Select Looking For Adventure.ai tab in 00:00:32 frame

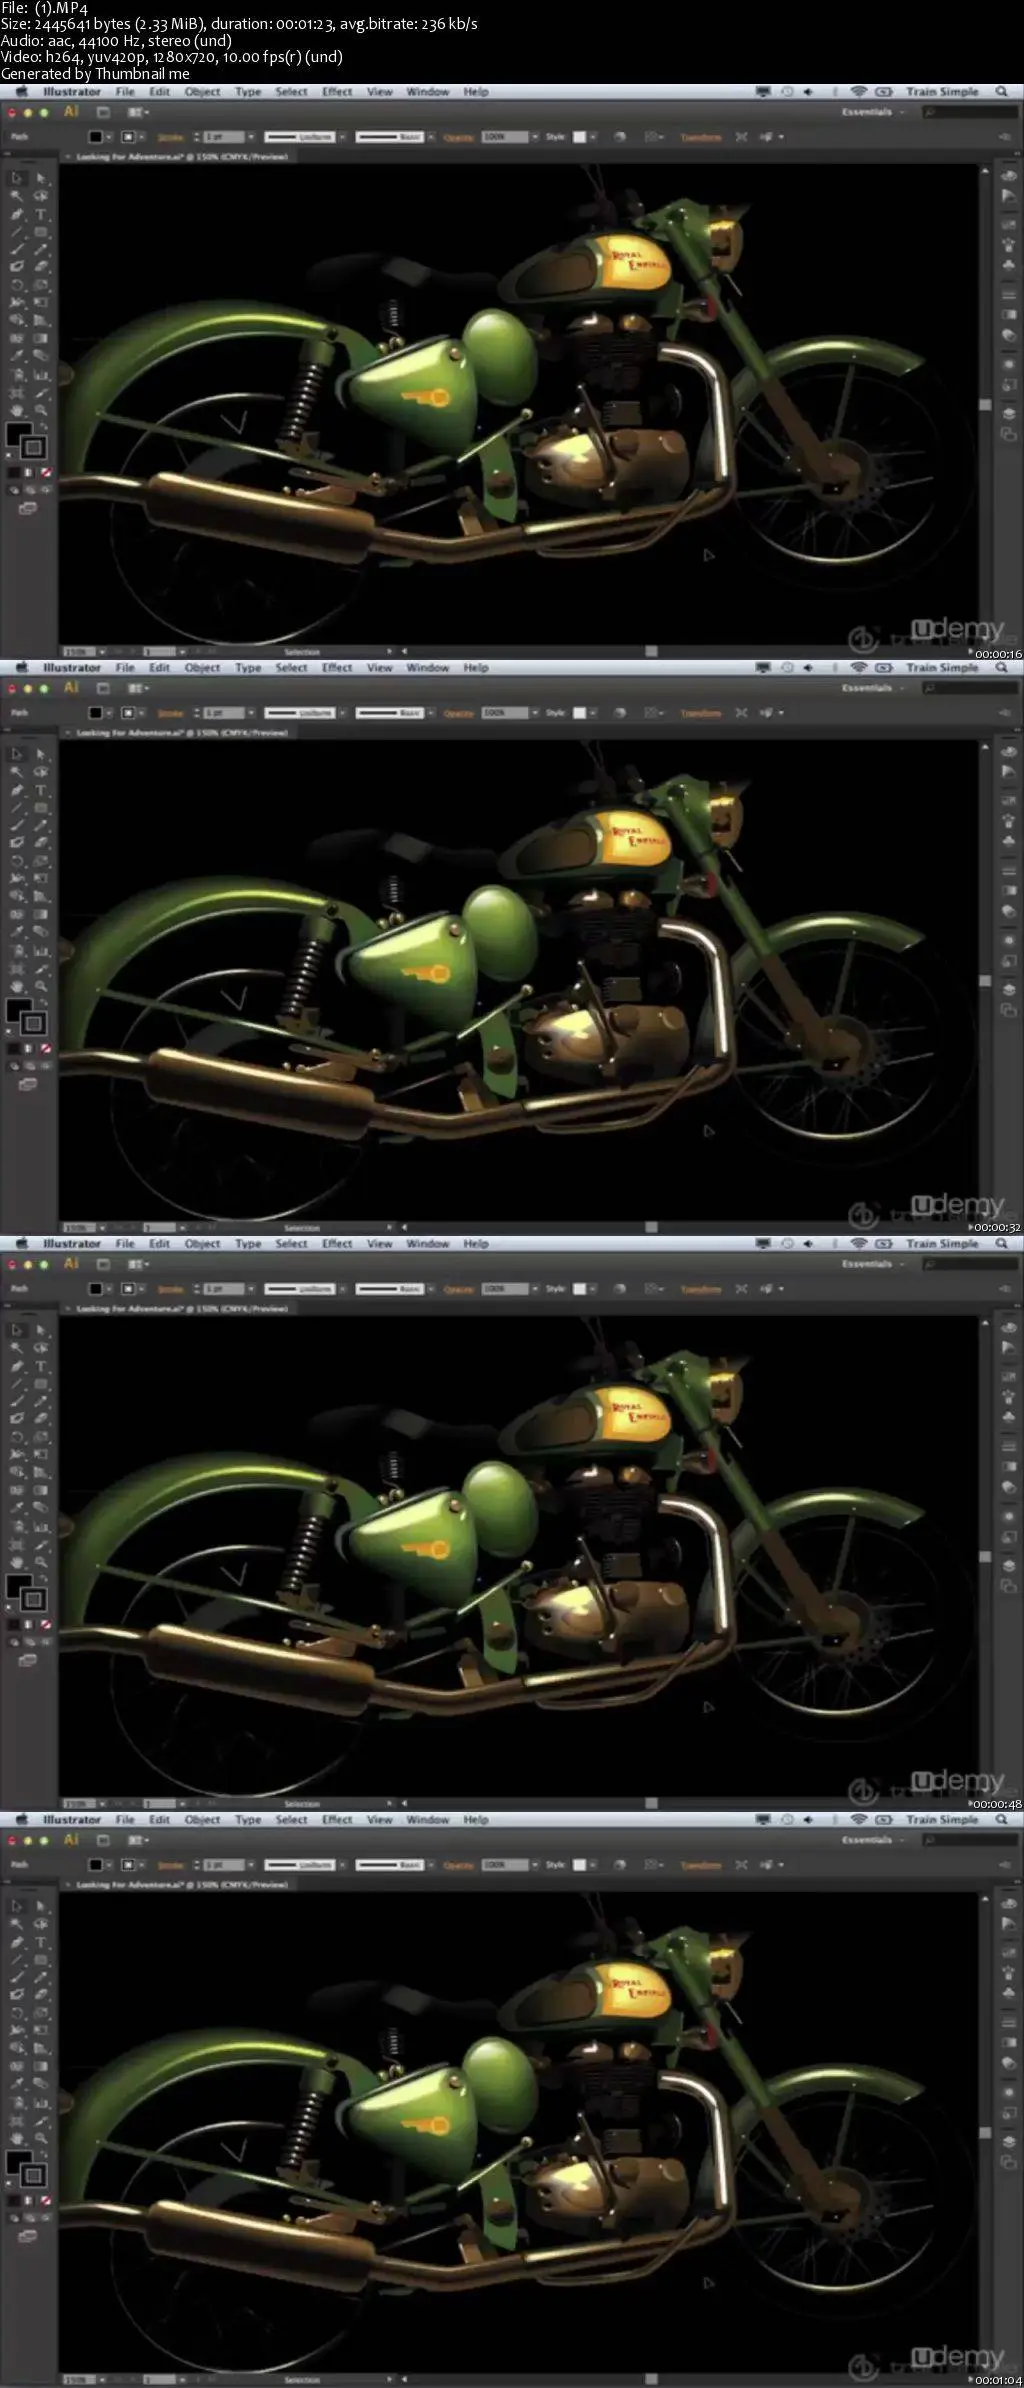(181, 733)
